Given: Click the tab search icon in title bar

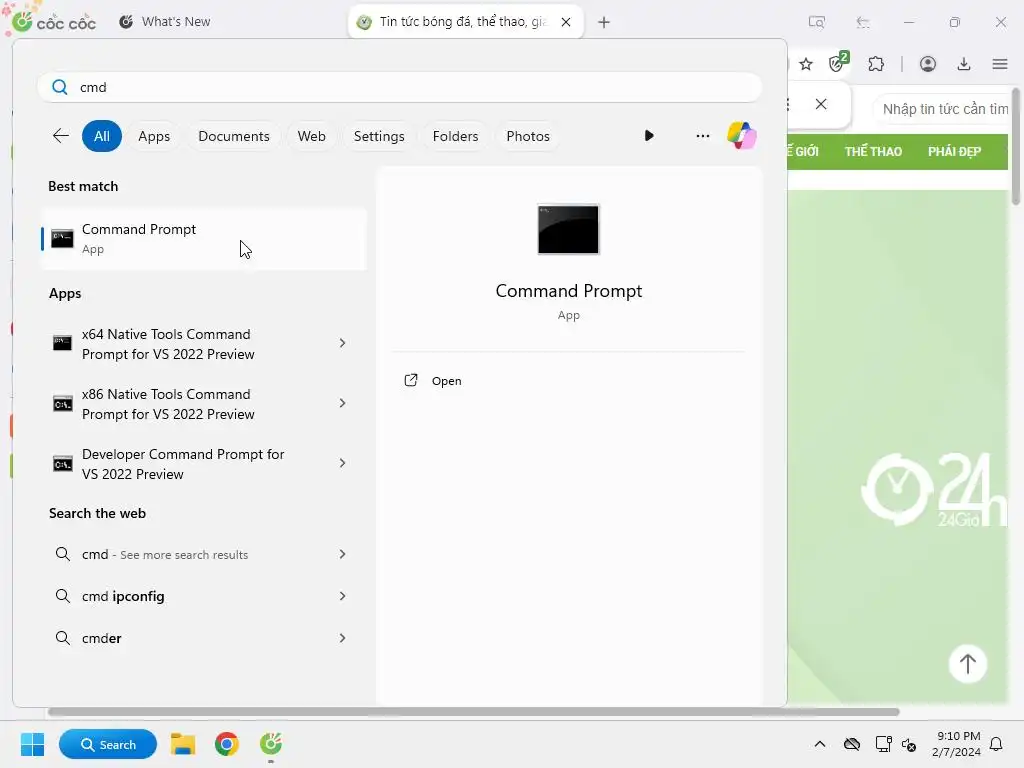Looking at the screenshot, I should pyautogui.click(x=816, y=22).
